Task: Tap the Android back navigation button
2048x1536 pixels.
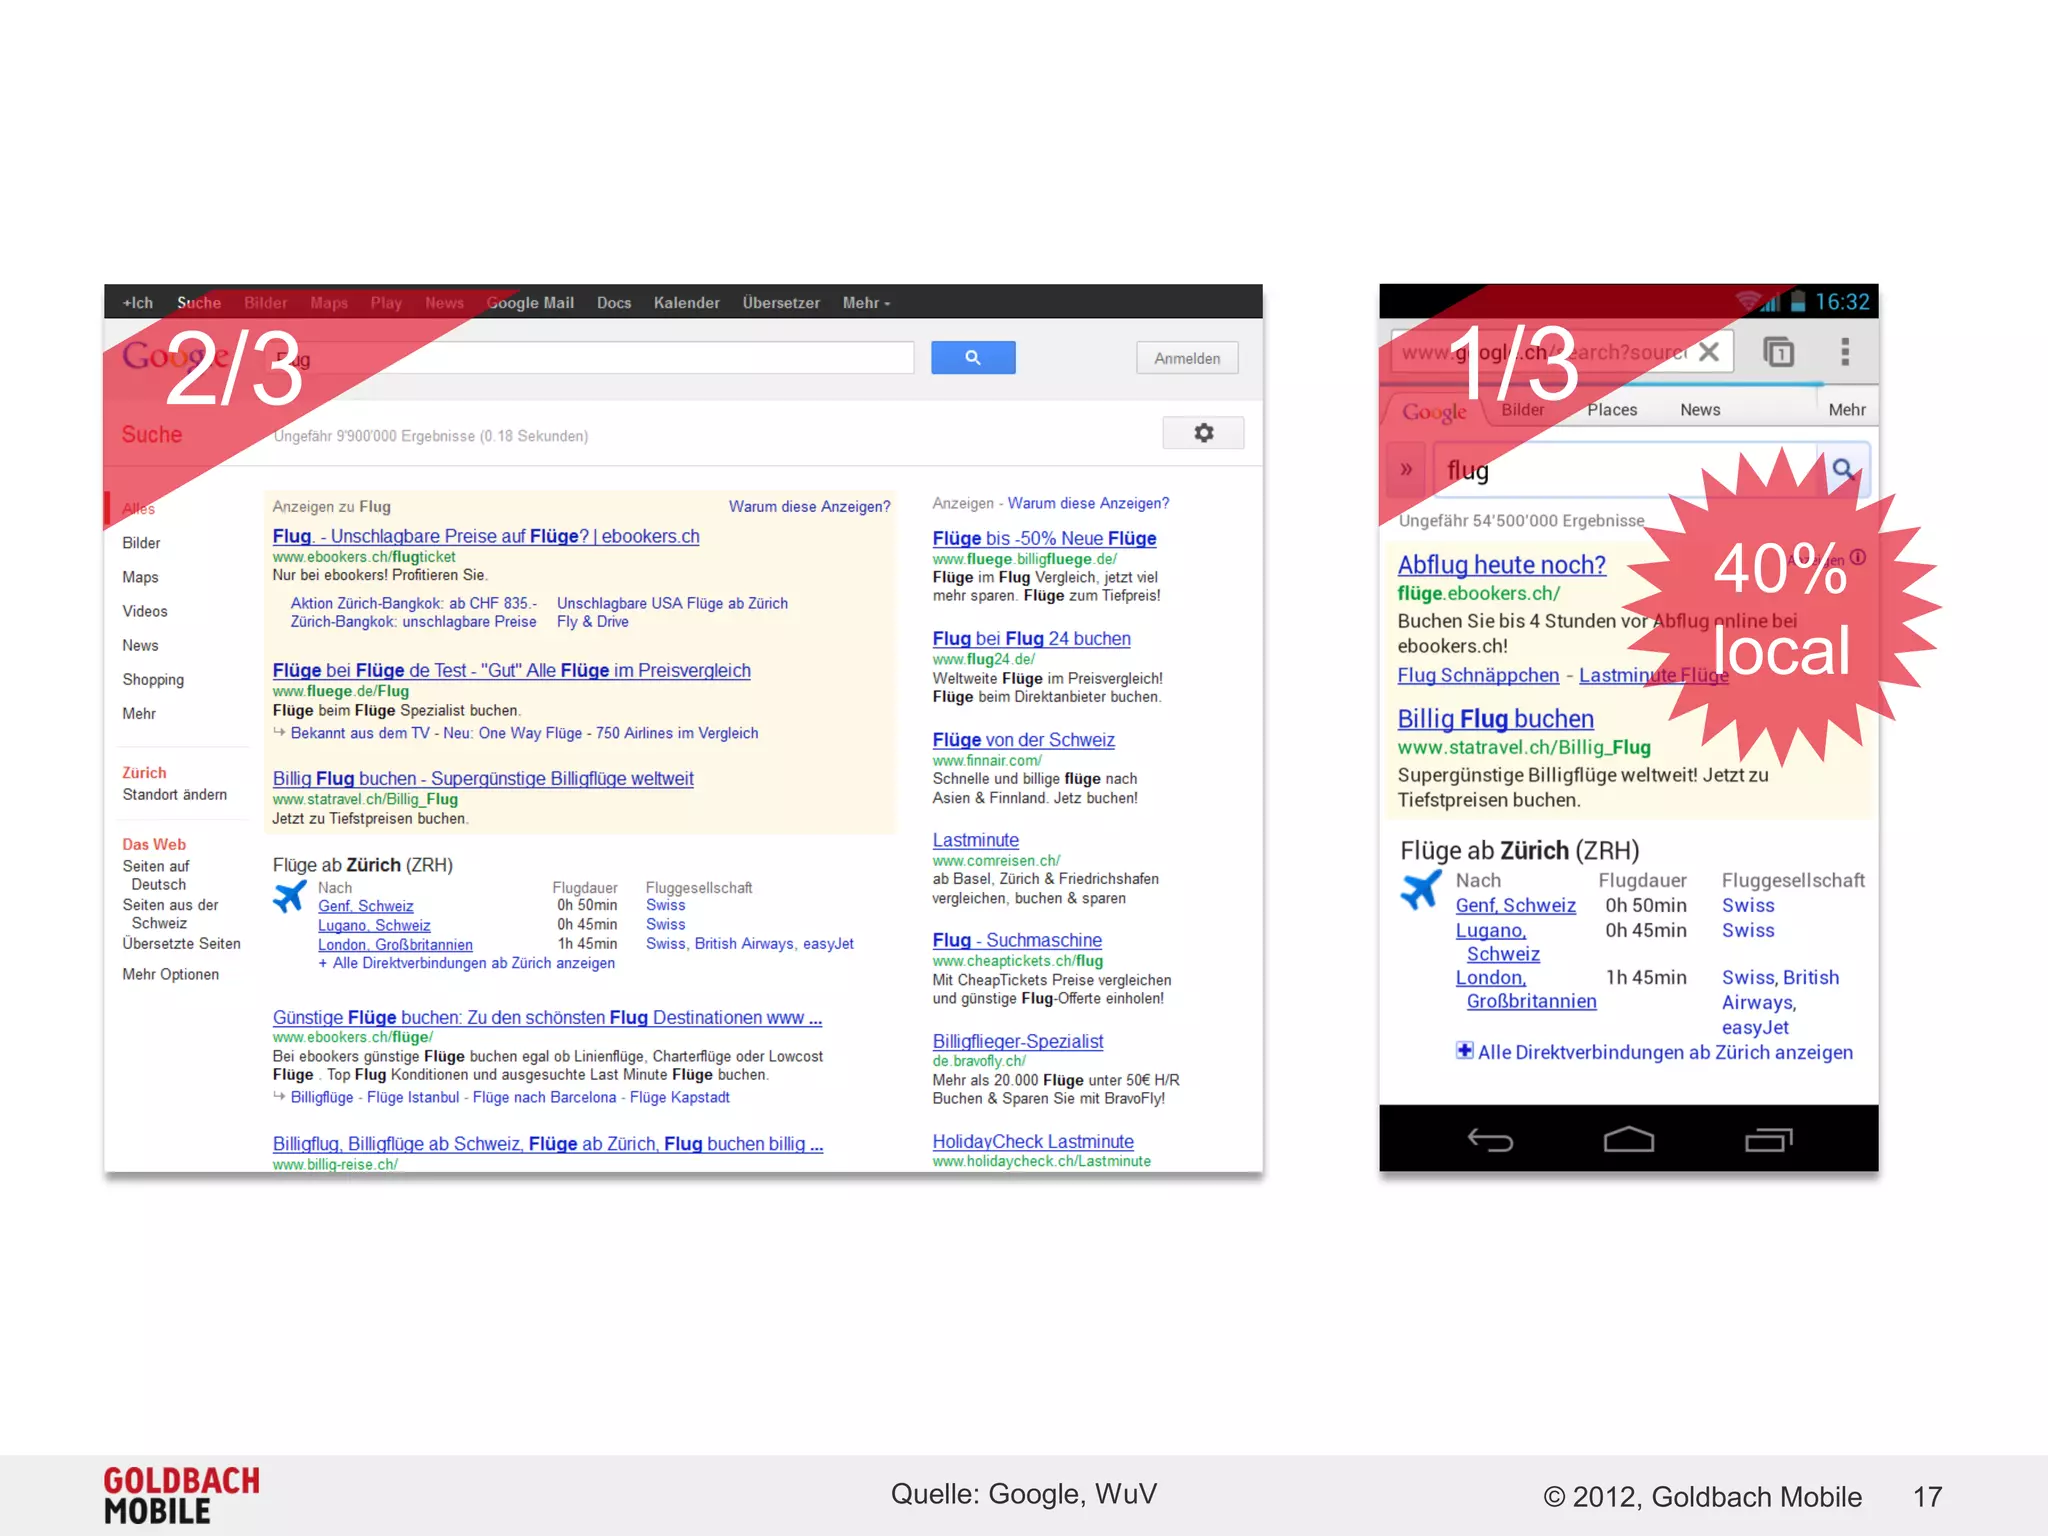Action: coord(1490,1139)
